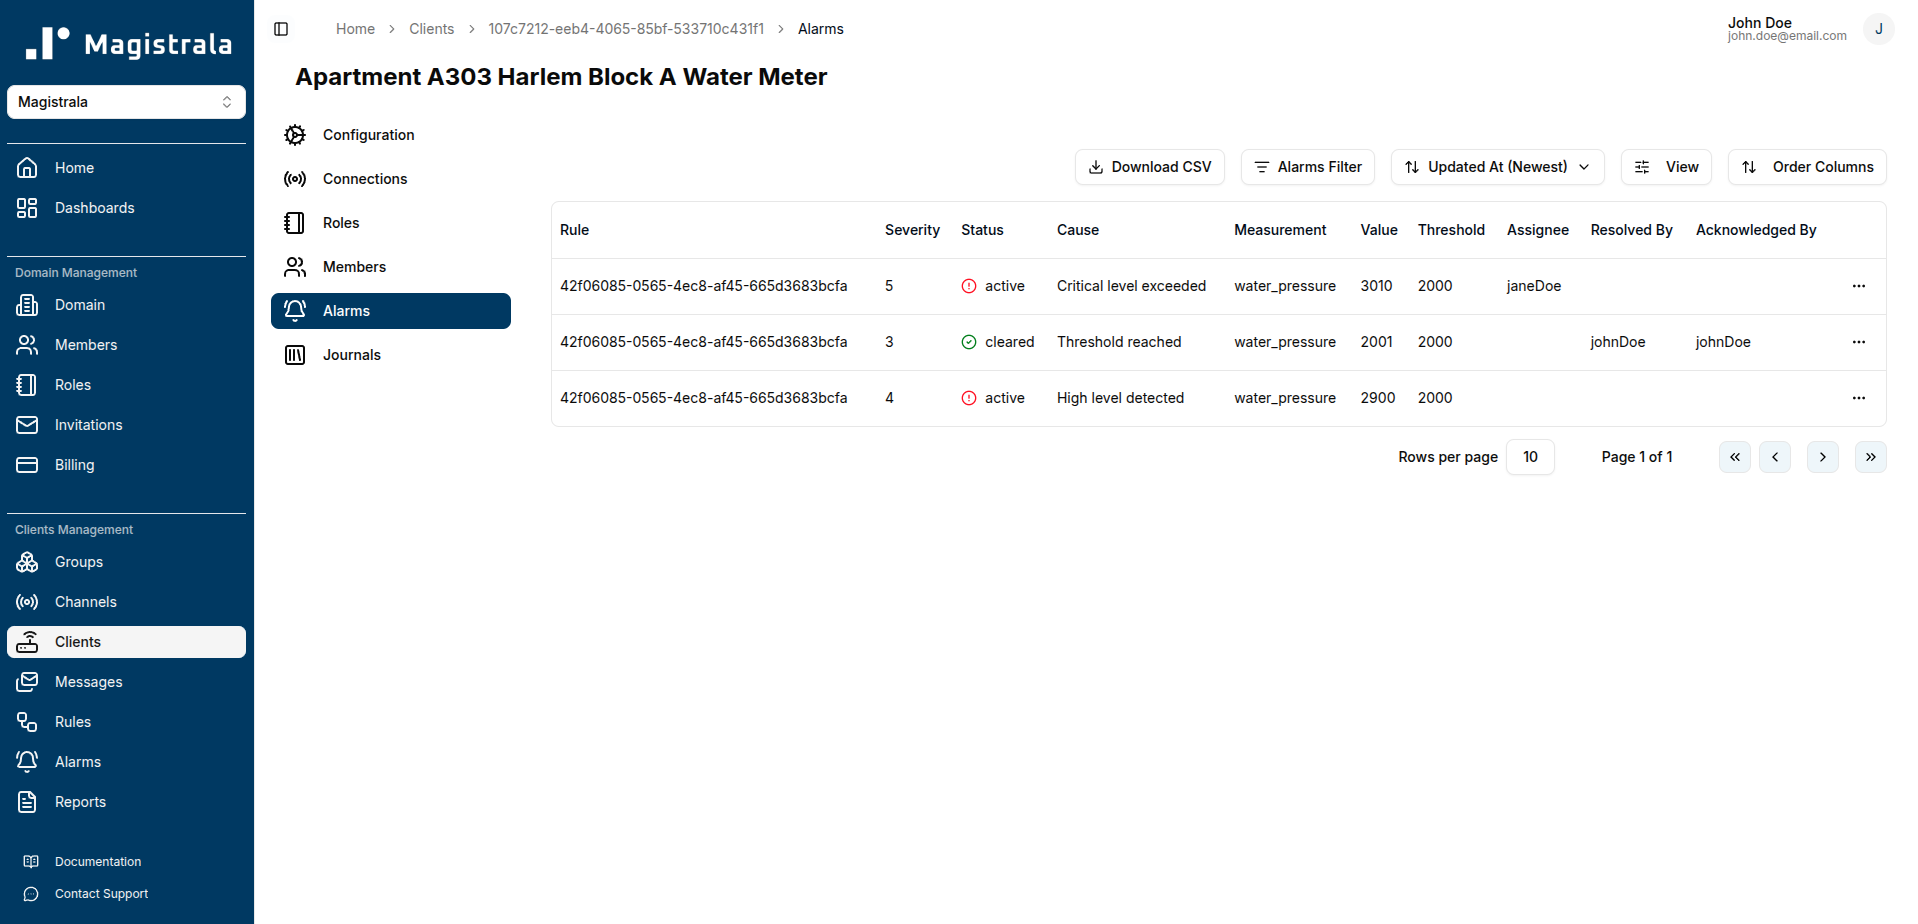1918x924 pixels.
Task: Go to the last page of alarms
Action: click(x=1870, y=457)
